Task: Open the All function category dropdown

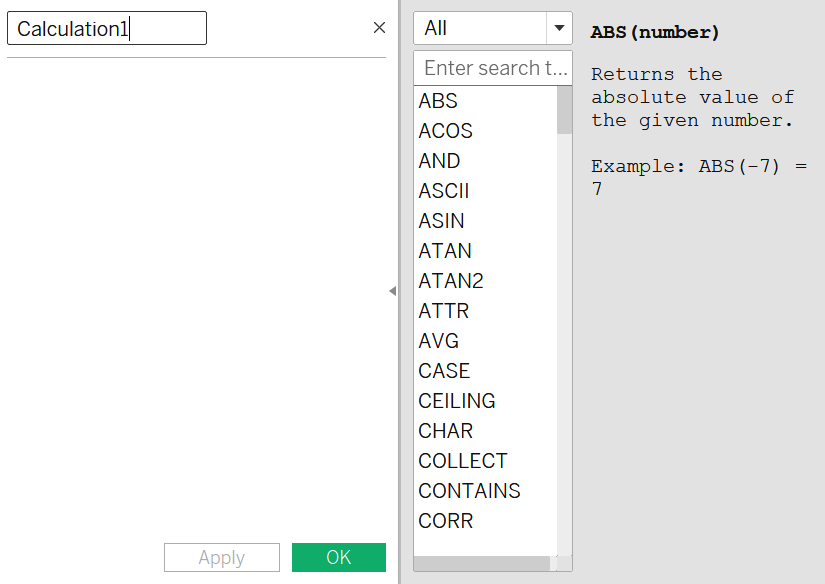Action: (x=492, y=28)
